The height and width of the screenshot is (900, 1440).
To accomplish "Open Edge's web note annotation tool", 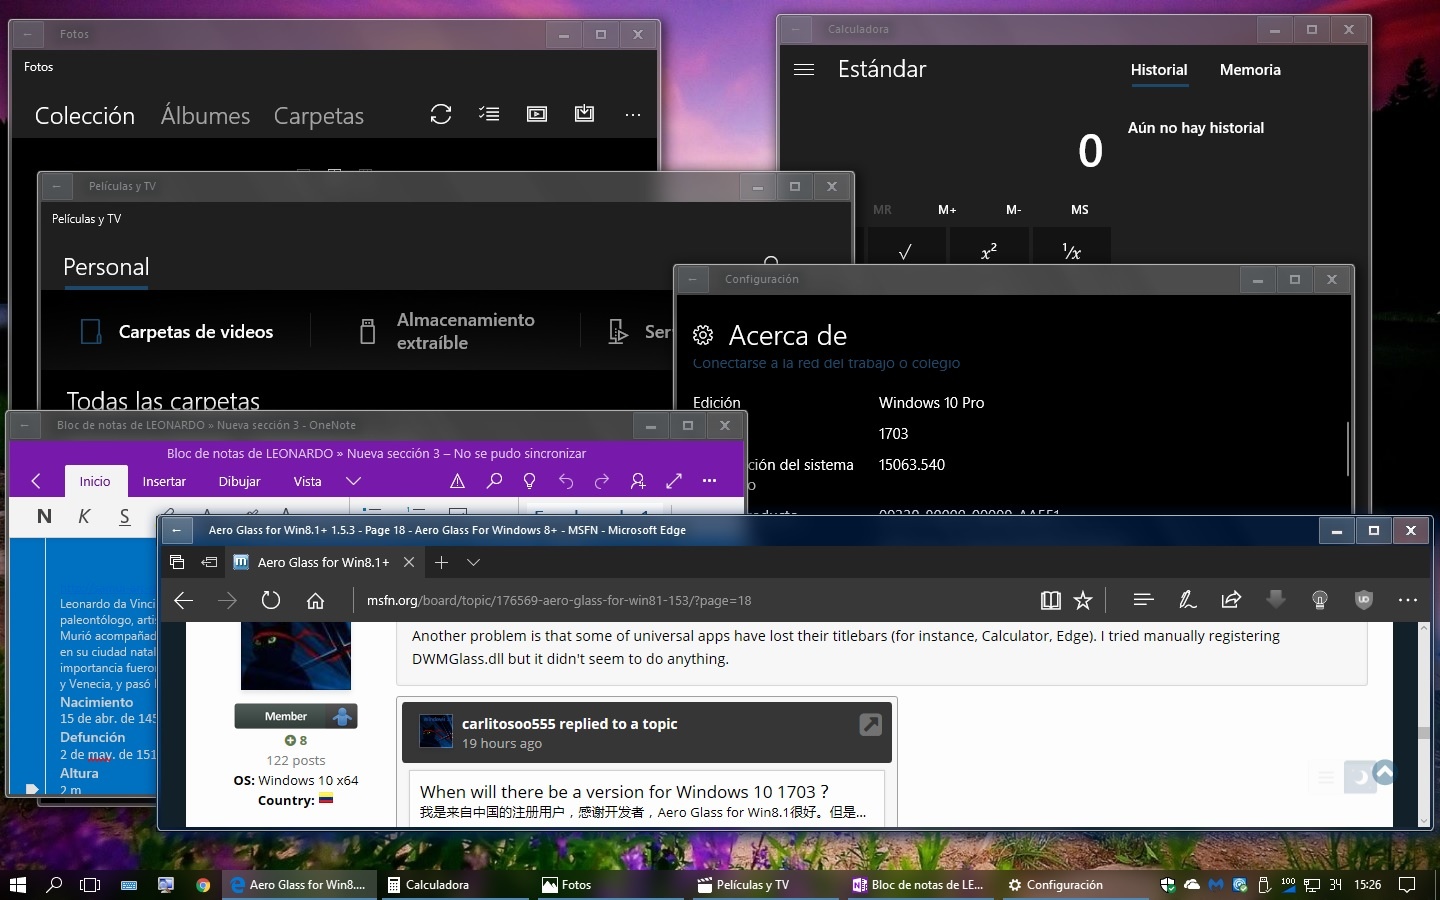I will 1187,600.
